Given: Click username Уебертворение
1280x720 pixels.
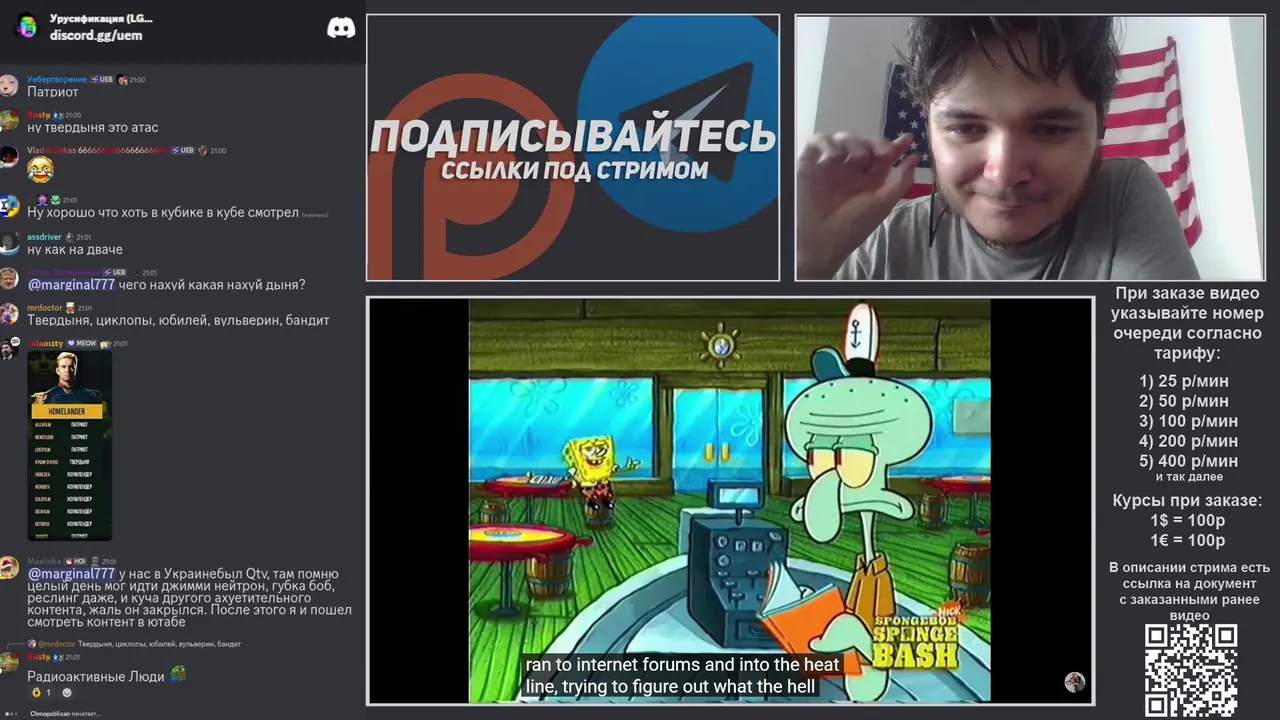Looking at the screenshot, I should click(57, 79).
